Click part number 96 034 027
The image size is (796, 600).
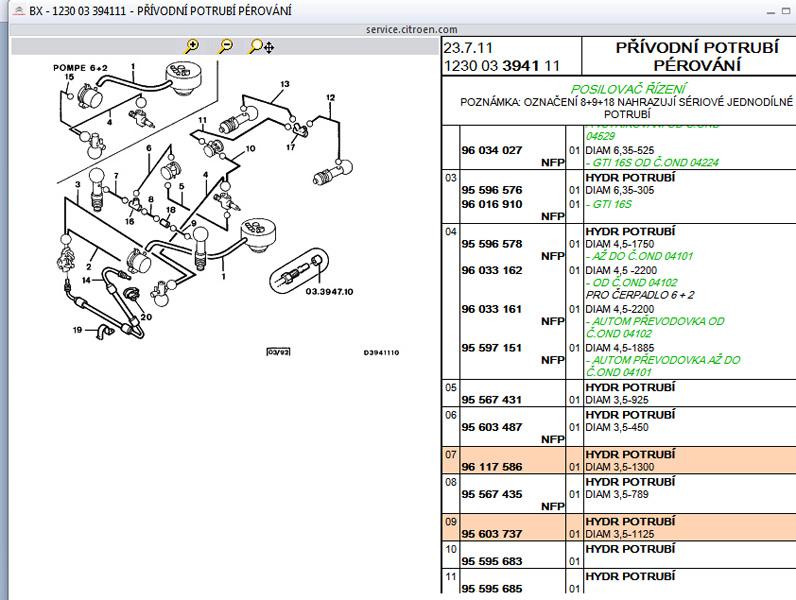click(x=491, y=150)
